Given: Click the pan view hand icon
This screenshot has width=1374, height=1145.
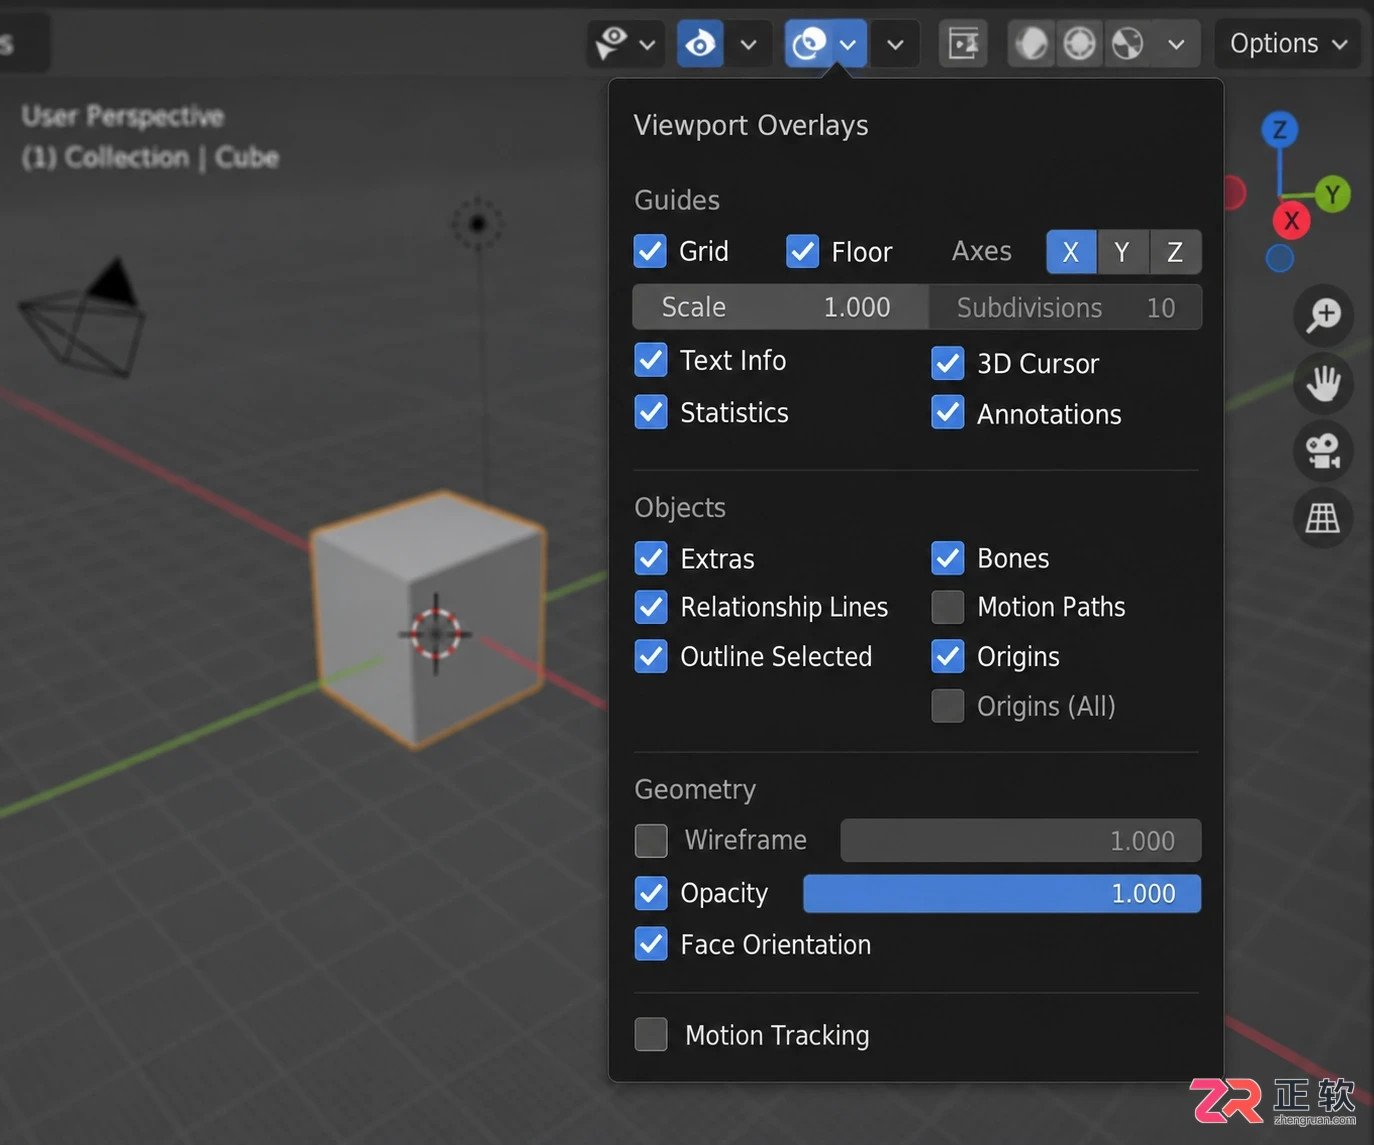Looking at the screenshot, I should [1323, 383].
